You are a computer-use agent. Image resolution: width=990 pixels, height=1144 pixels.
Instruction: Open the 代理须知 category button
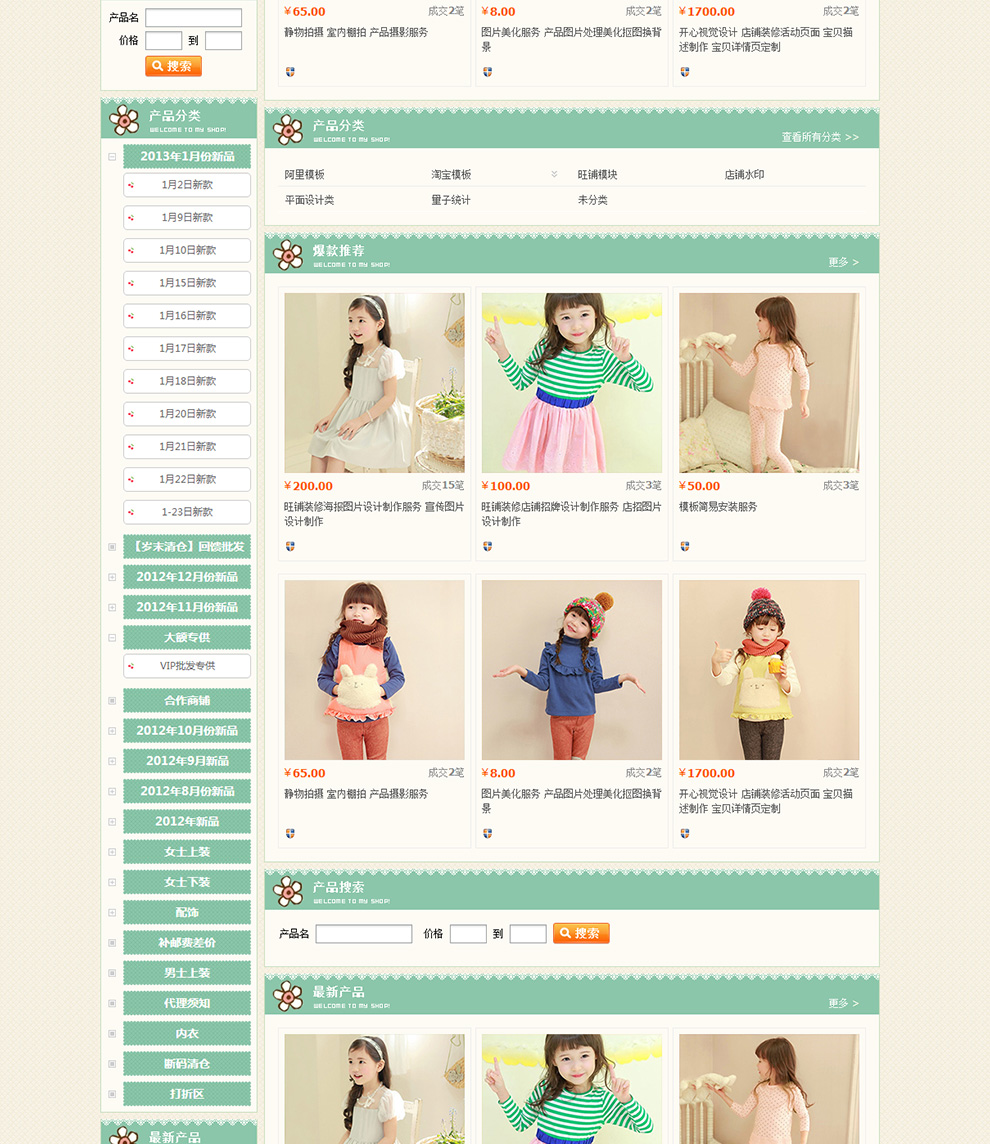187,1003
